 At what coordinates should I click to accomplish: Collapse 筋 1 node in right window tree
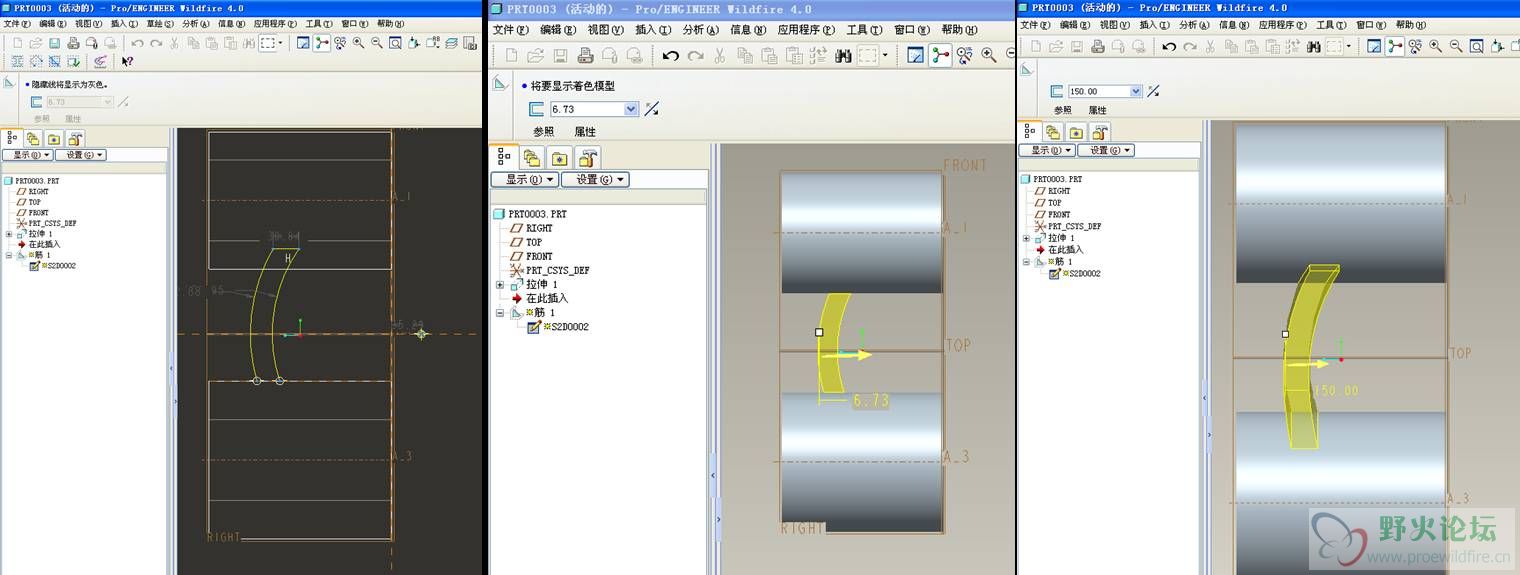pyautogui.click(x=1027, y=261)
